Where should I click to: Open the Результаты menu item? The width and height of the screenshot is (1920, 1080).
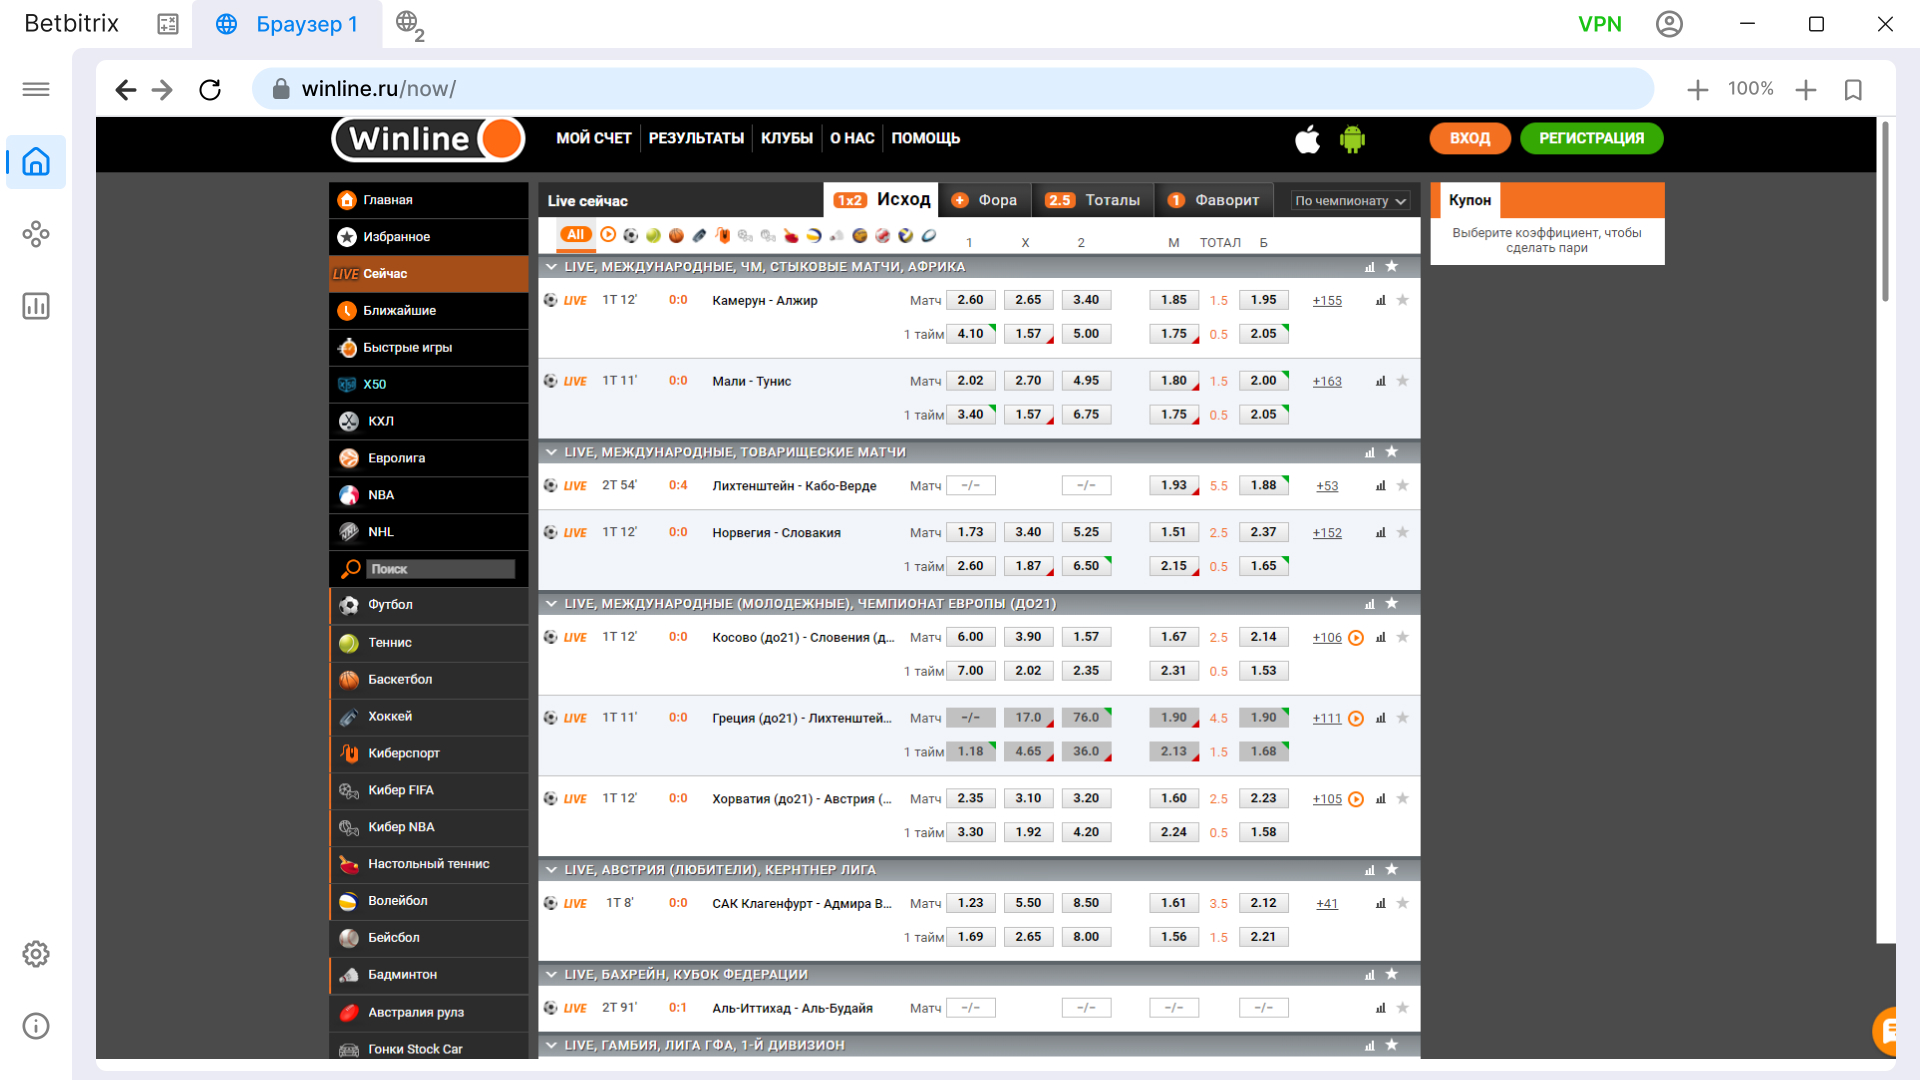(696, 138)
